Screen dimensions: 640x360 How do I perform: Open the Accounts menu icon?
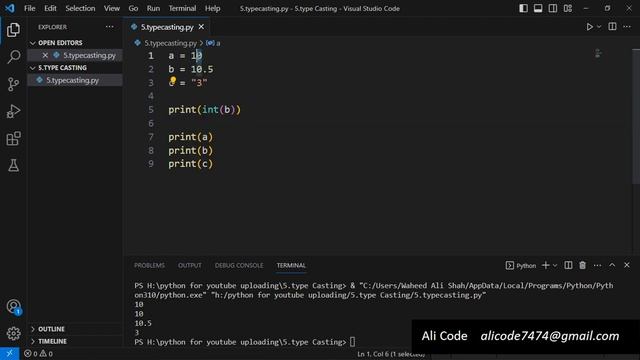click(13, 307)
